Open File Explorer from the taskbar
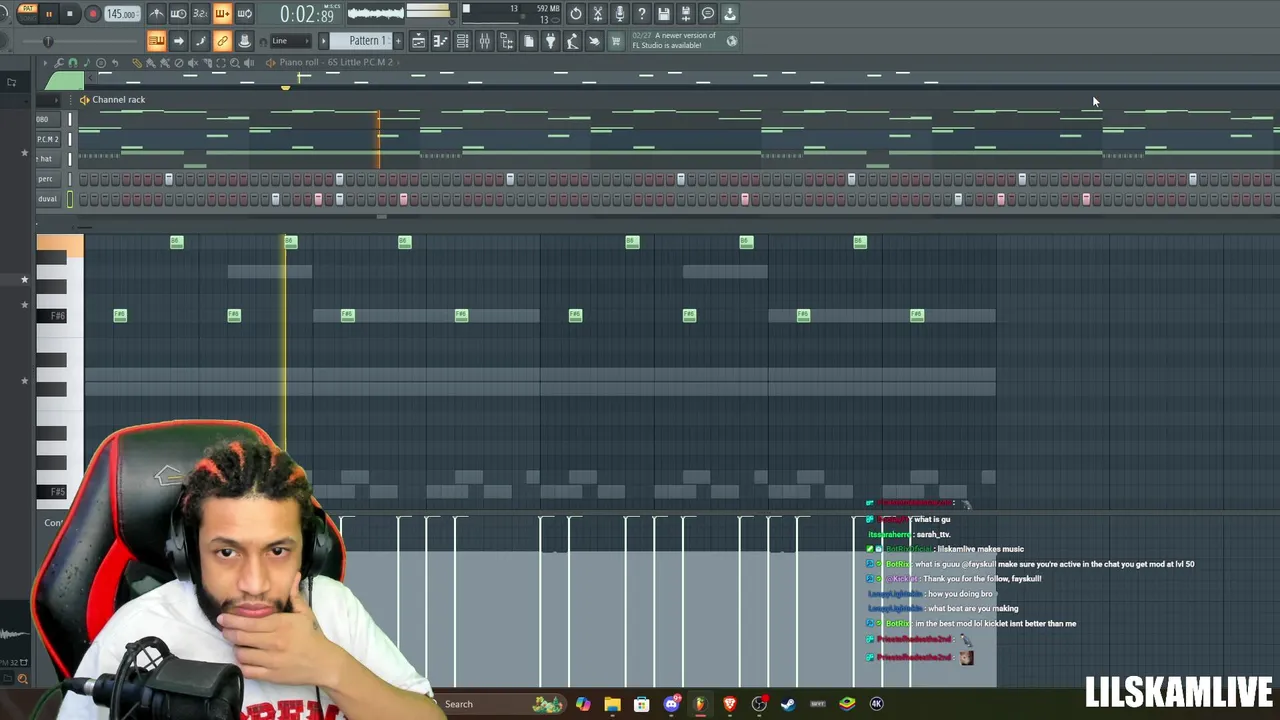The image size is (1280, 720). (x=612, y=704)
